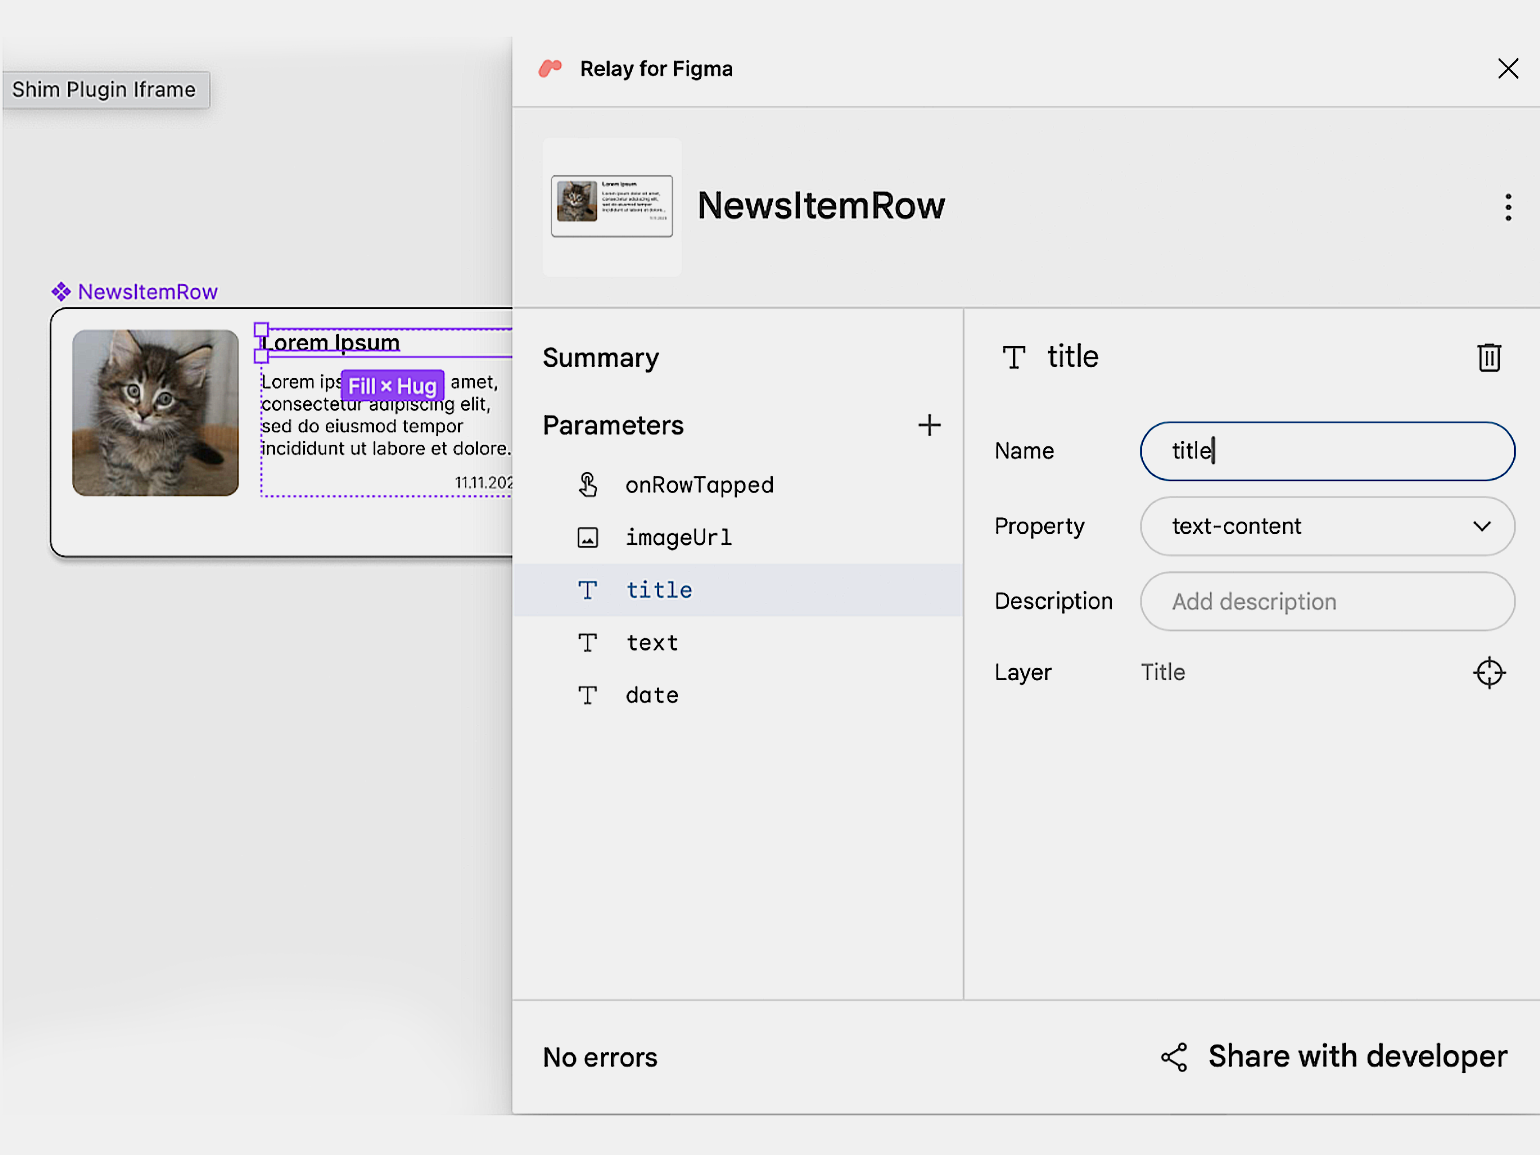Click the Description field label
Viewport: 1540px width, 1155px height.
[x=1053, y=601]
